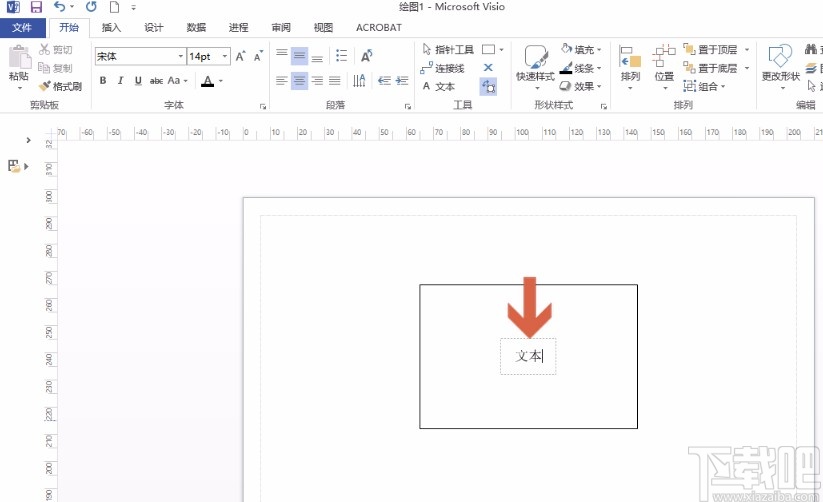Toggle underline formatting

click(x=138, y=80)
